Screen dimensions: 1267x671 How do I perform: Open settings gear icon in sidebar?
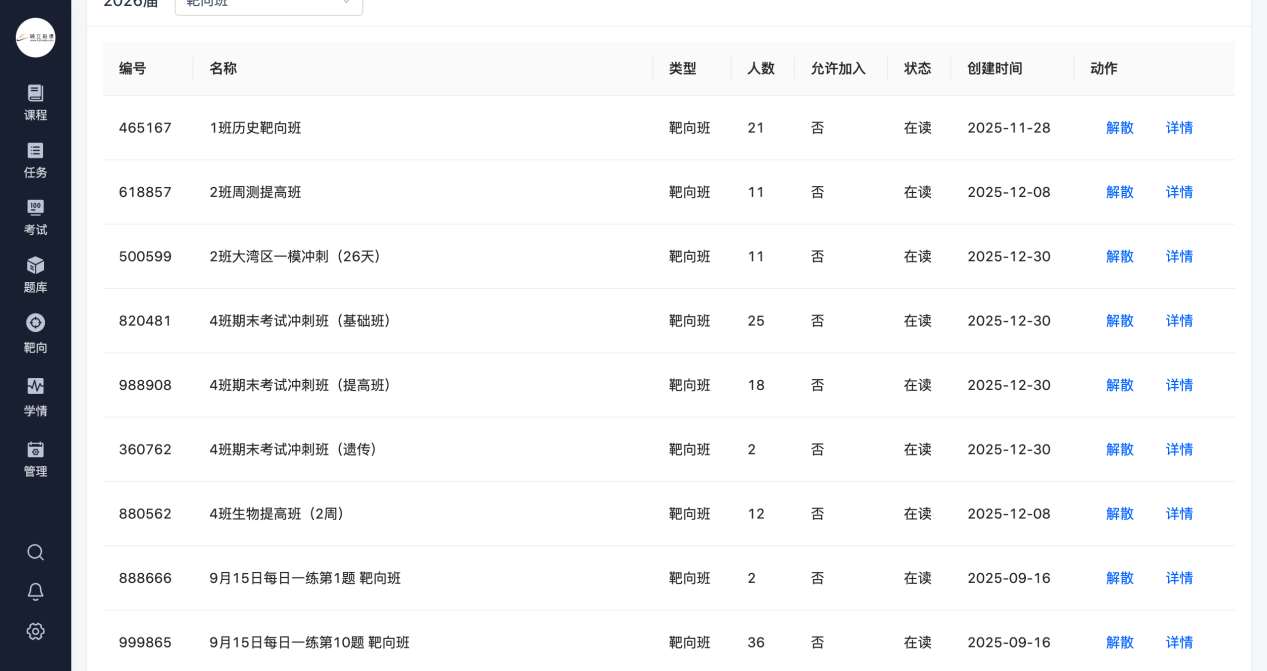point(35,631)
